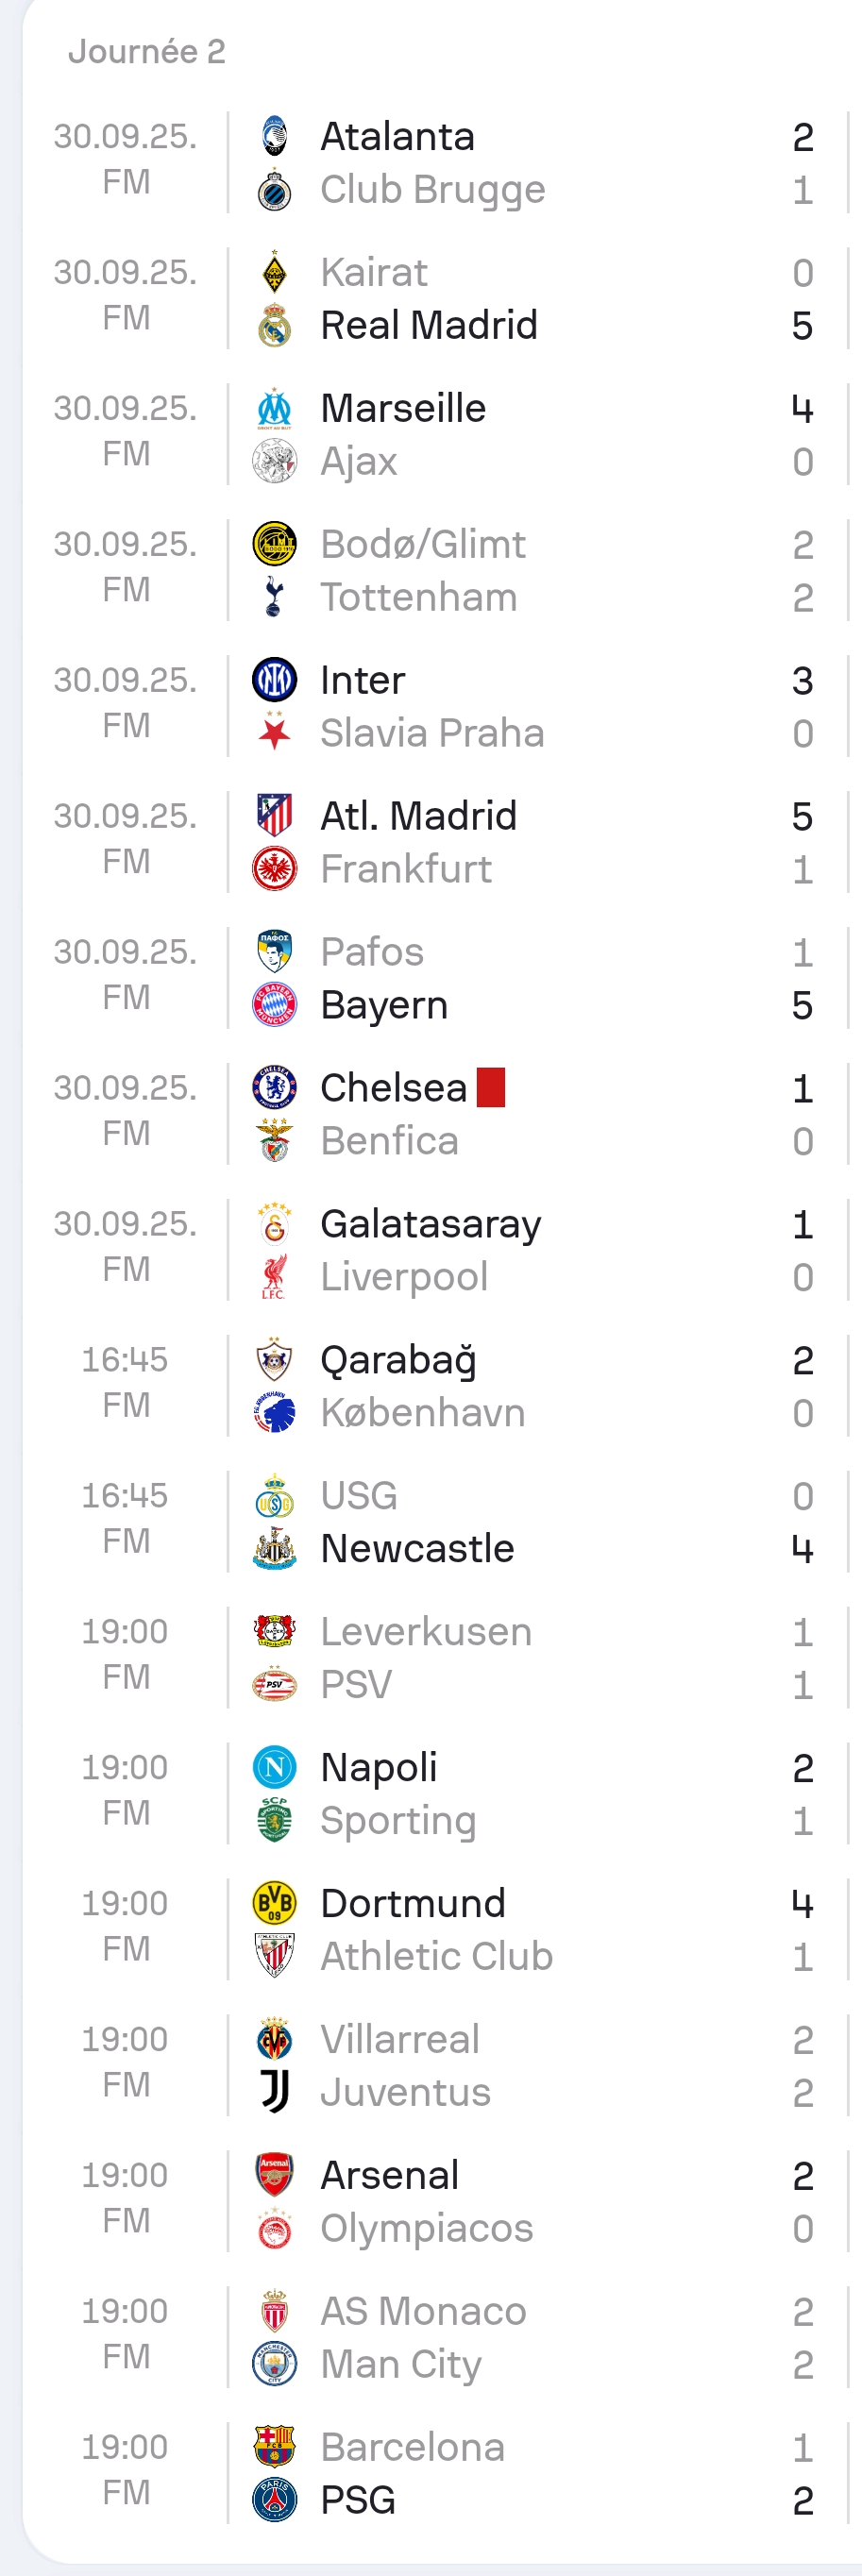Click the Inter club badge icon
This screenshot has height=2576, width=862.
[274, 680]
